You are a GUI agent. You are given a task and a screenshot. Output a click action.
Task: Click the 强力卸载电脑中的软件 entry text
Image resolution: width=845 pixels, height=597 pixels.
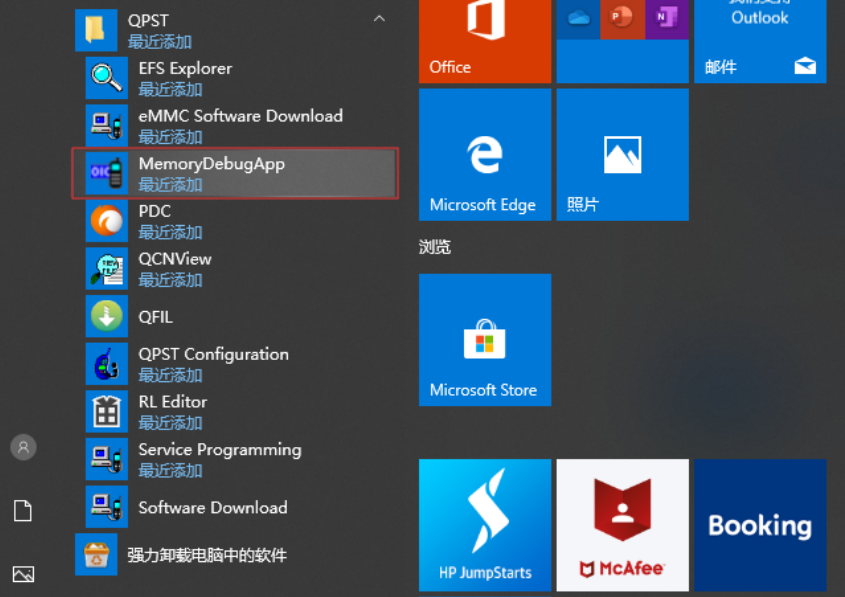pyautogui.click(x=207, y=555)
